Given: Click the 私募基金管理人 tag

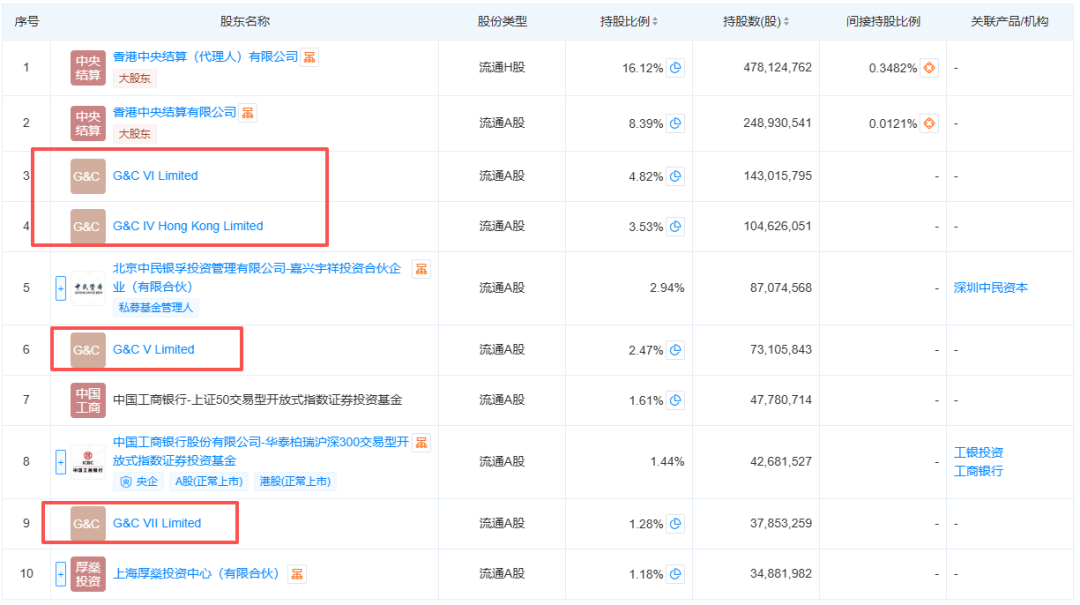Looking at the screenshot, I should pyautogui.click(x=156, y=307).
